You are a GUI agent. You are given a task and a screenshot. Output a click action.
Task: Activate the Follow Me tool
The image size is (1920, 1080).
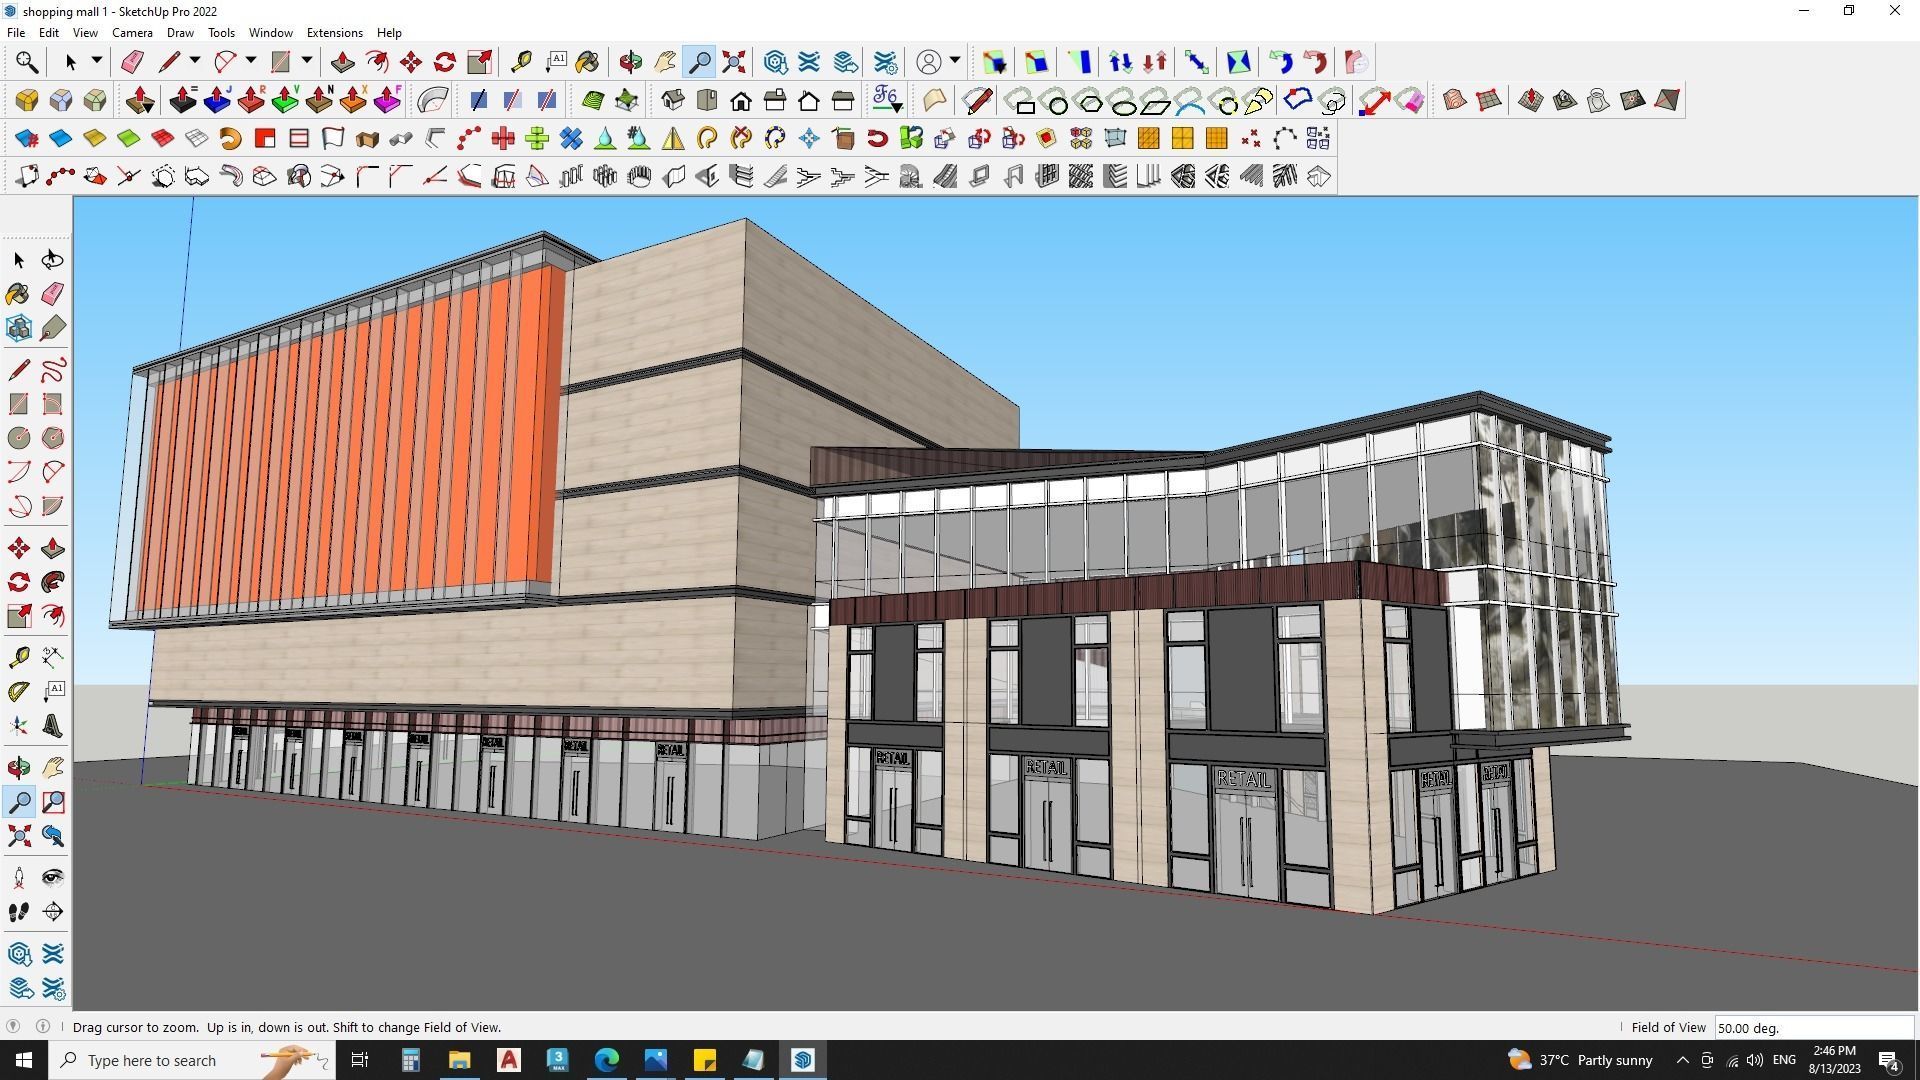click(52, 582)
